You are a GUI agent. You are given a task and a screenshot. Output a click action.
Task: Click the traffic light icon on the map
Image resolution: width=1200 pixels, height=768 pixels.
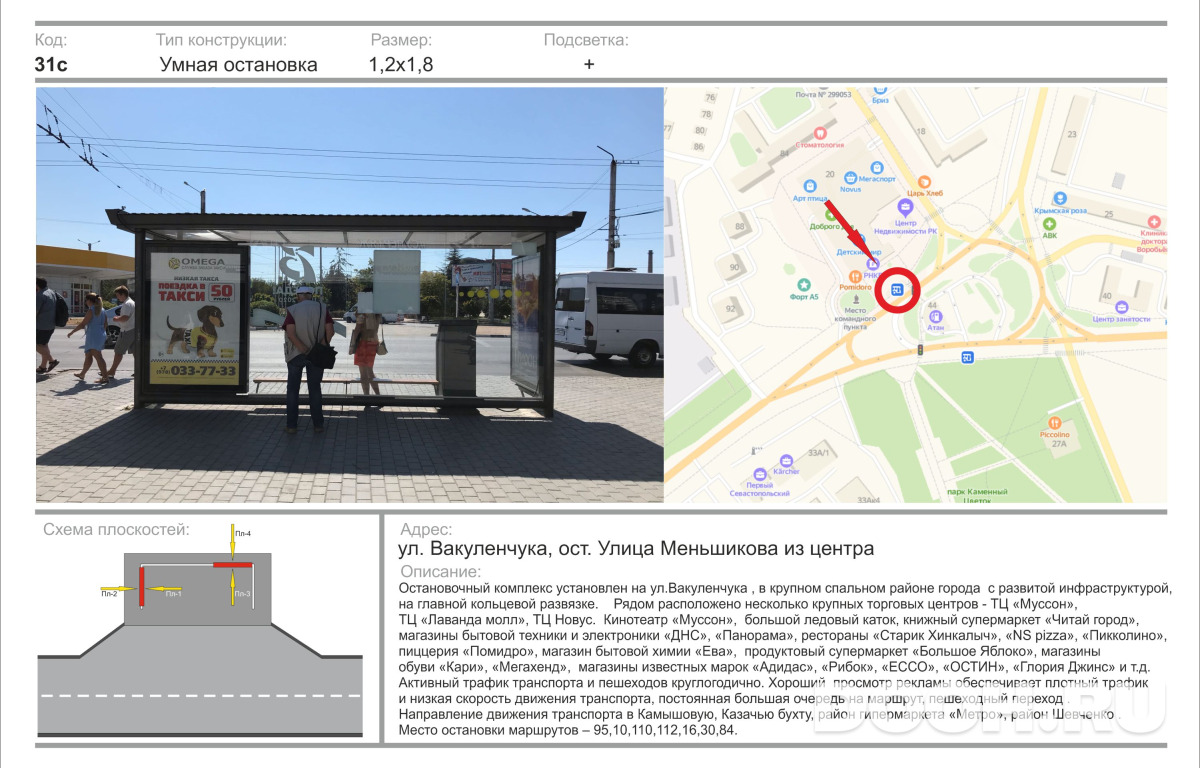pos(919,349)
